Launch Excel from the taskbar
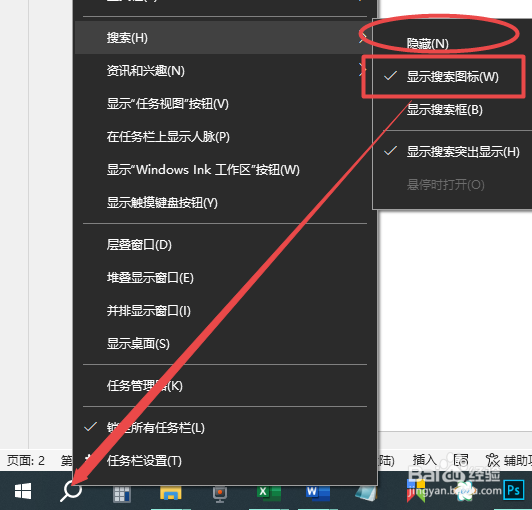This screenshot has height=510, width=532. (x=269, y=492)
